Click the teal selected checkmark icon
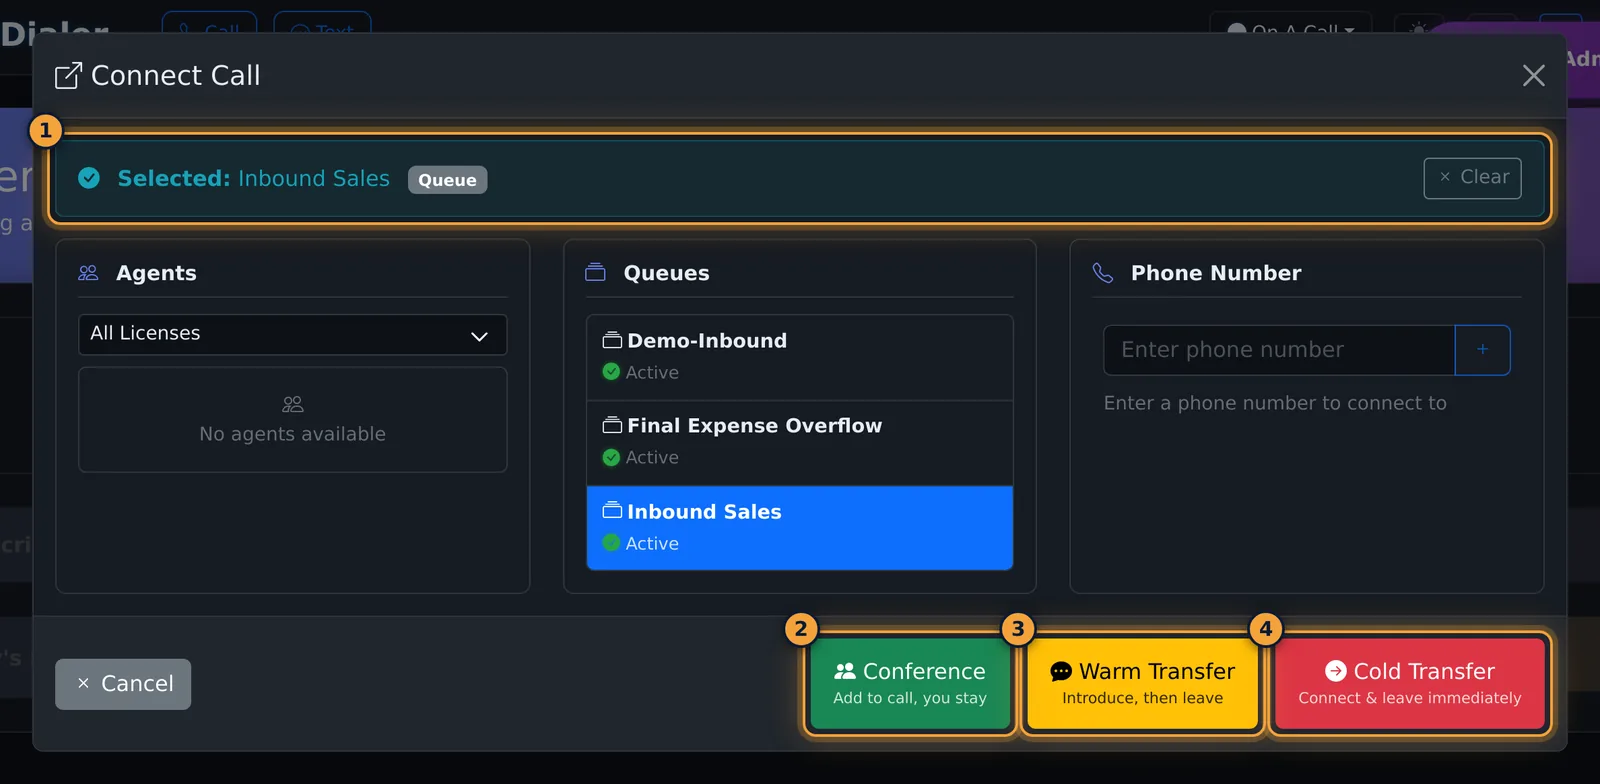 click(89, 178)
